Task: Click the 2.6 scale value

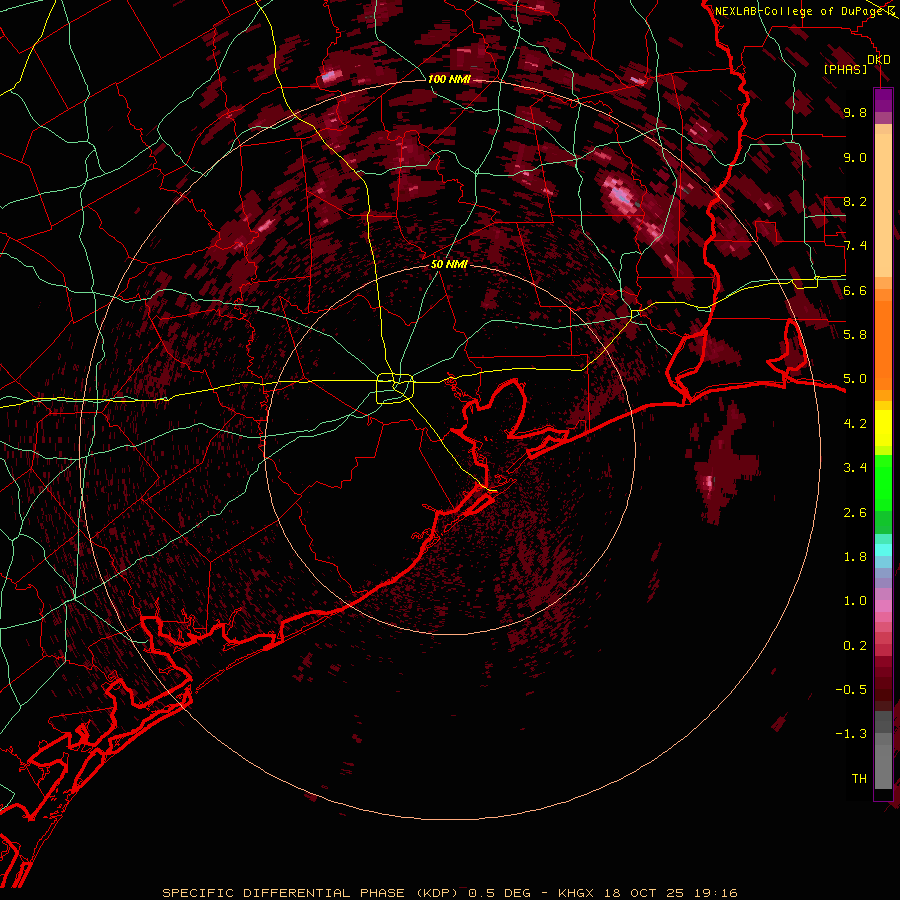Action: pos(855,513)
